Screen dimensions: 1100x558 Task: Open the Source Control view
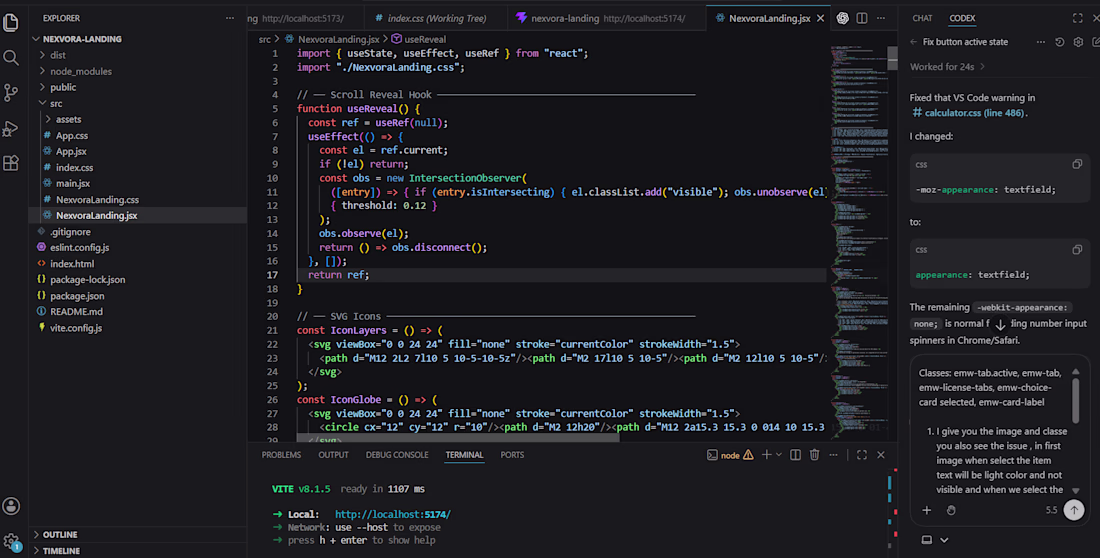(11, 93)
